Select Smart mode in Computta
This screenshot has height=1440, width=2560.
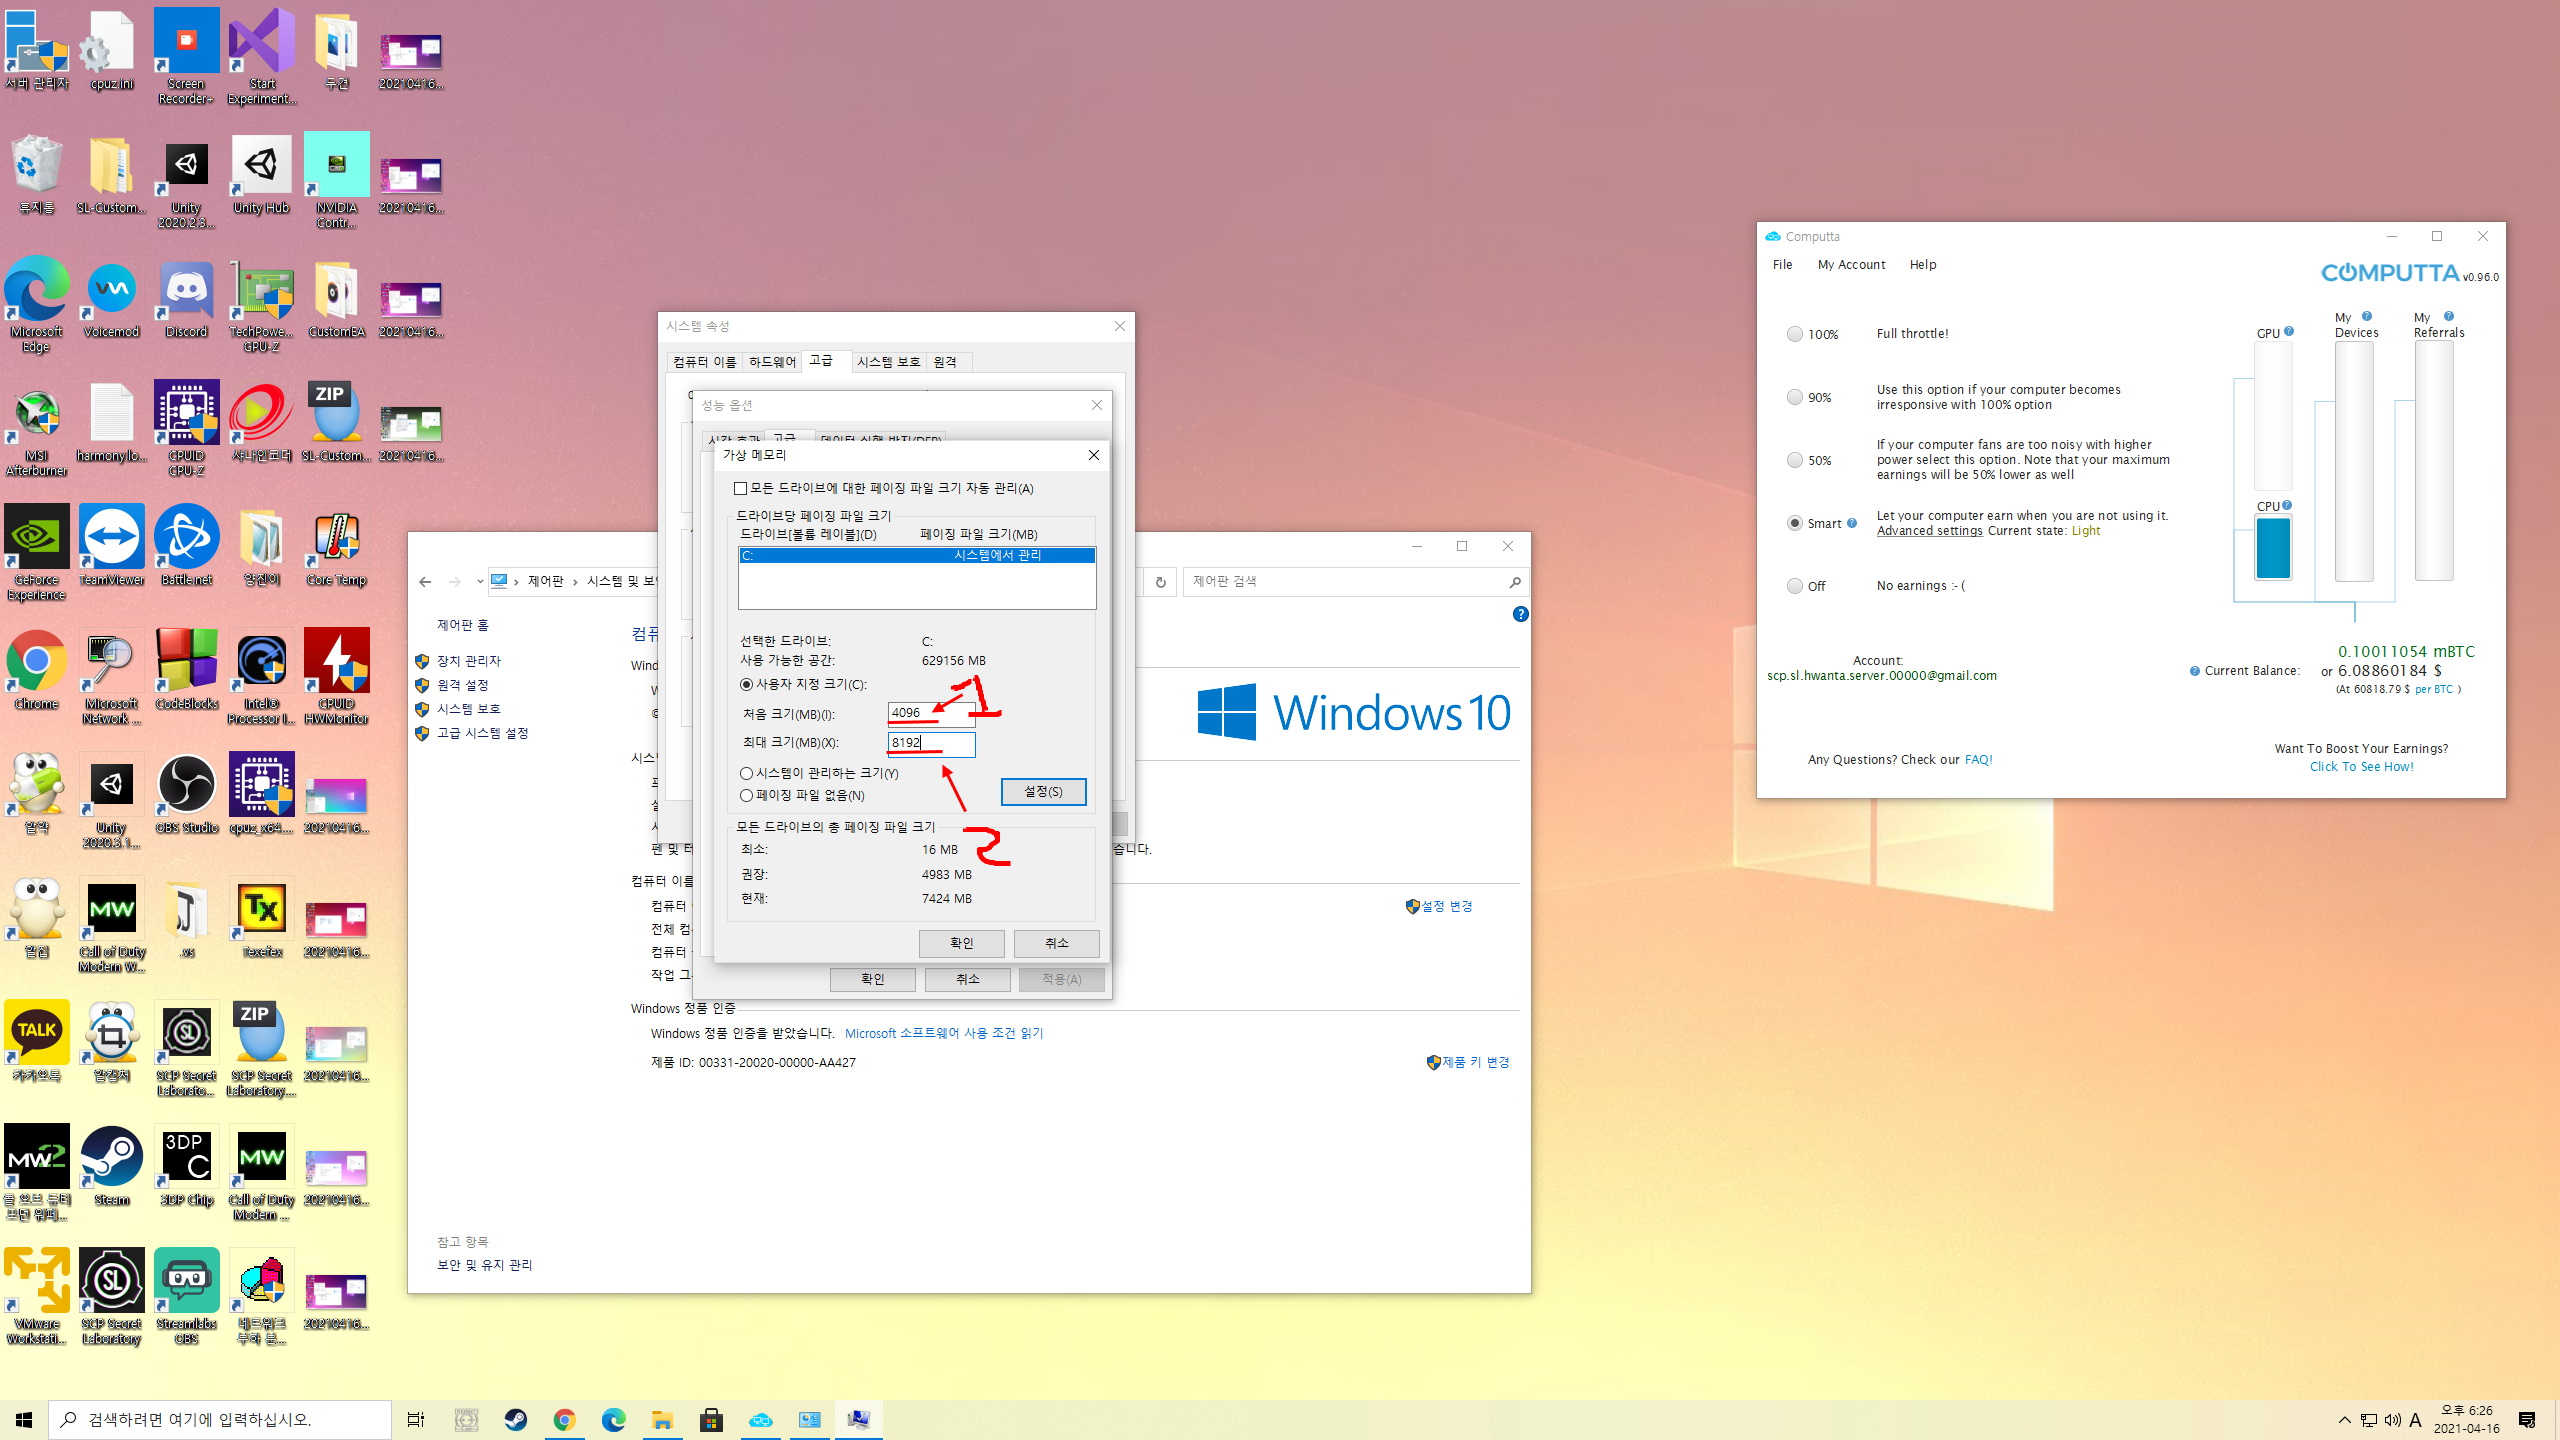point(1795,523)
